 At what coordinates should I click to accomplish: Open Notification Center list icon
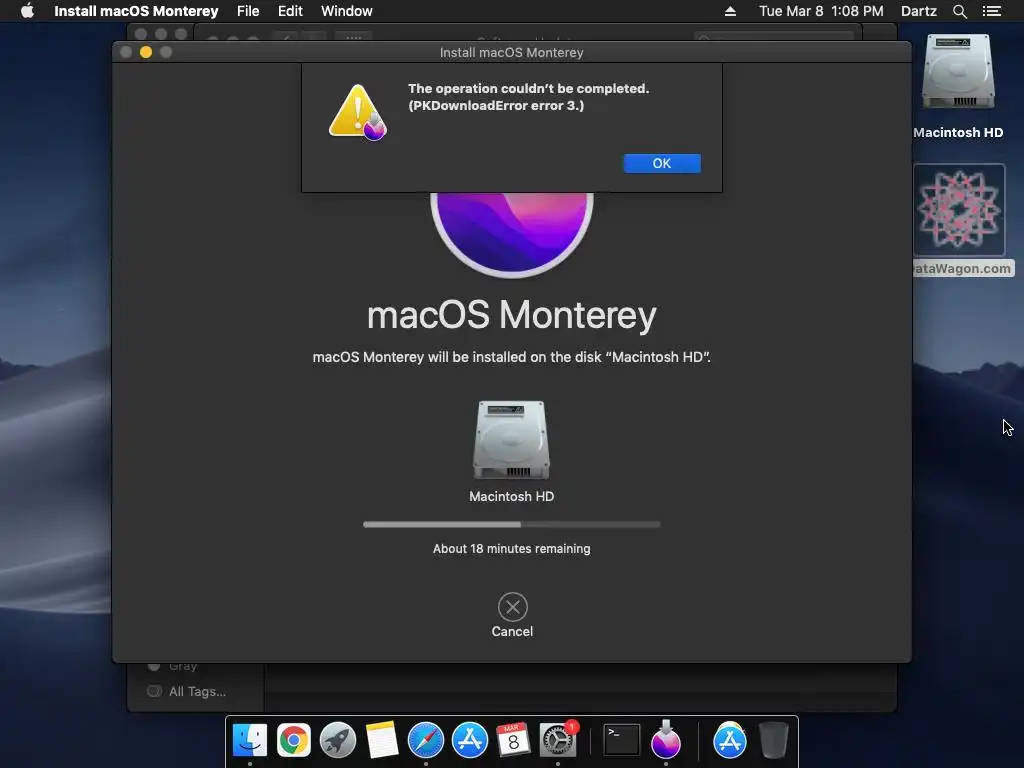992,11
